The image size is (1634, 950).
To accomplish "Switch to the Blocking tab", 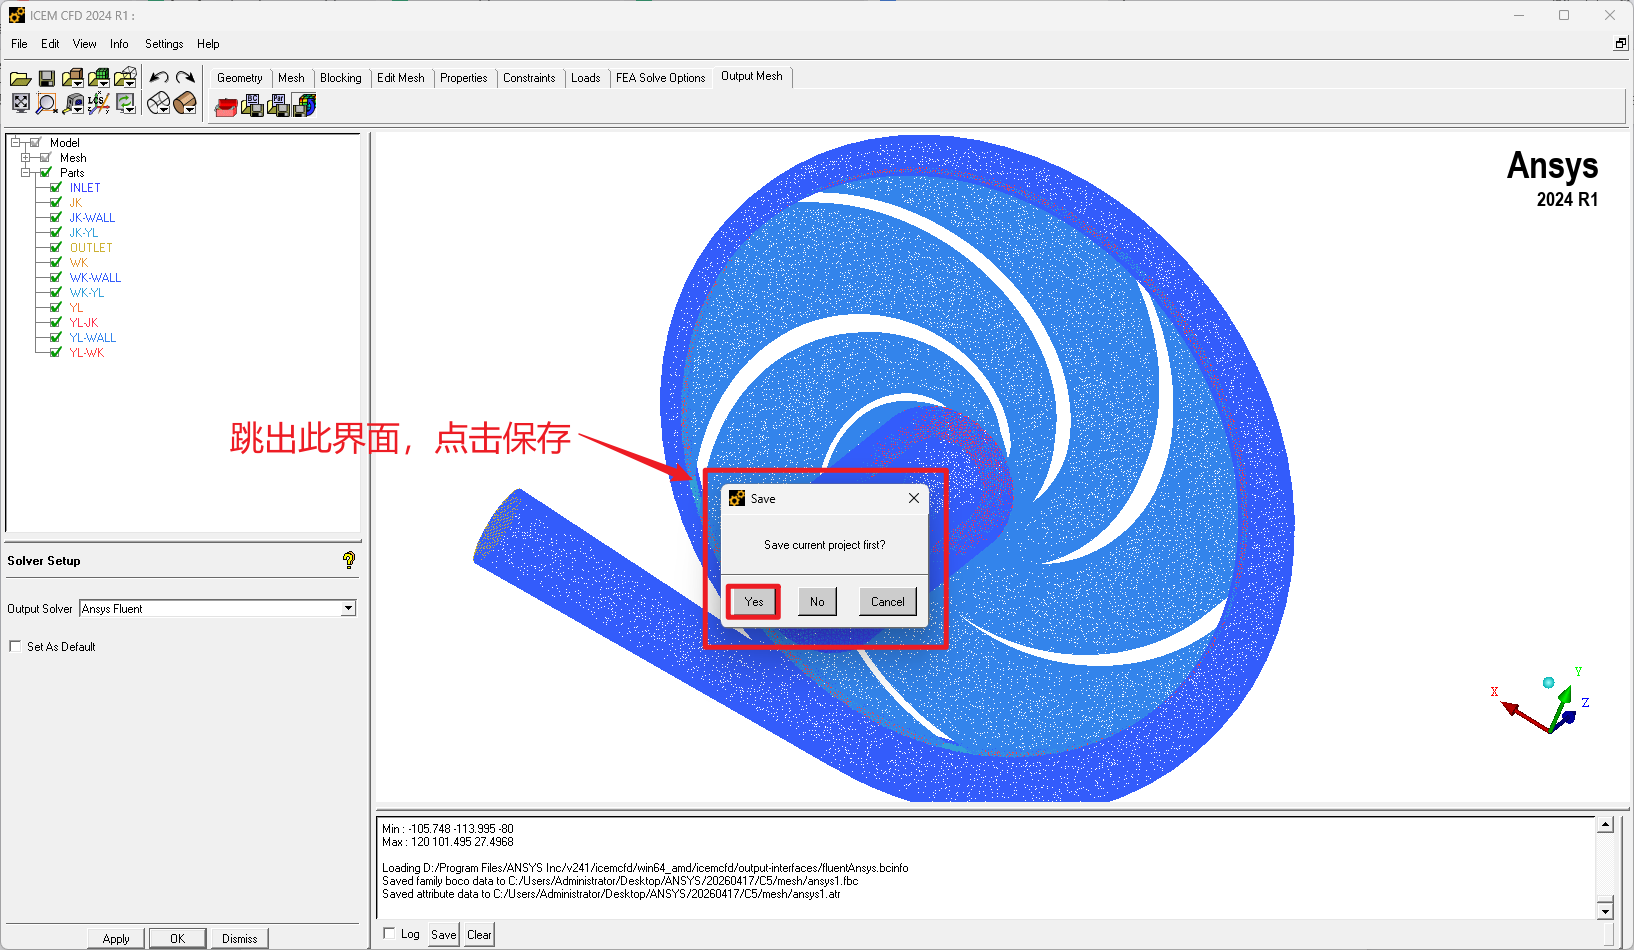I will 341,78.
